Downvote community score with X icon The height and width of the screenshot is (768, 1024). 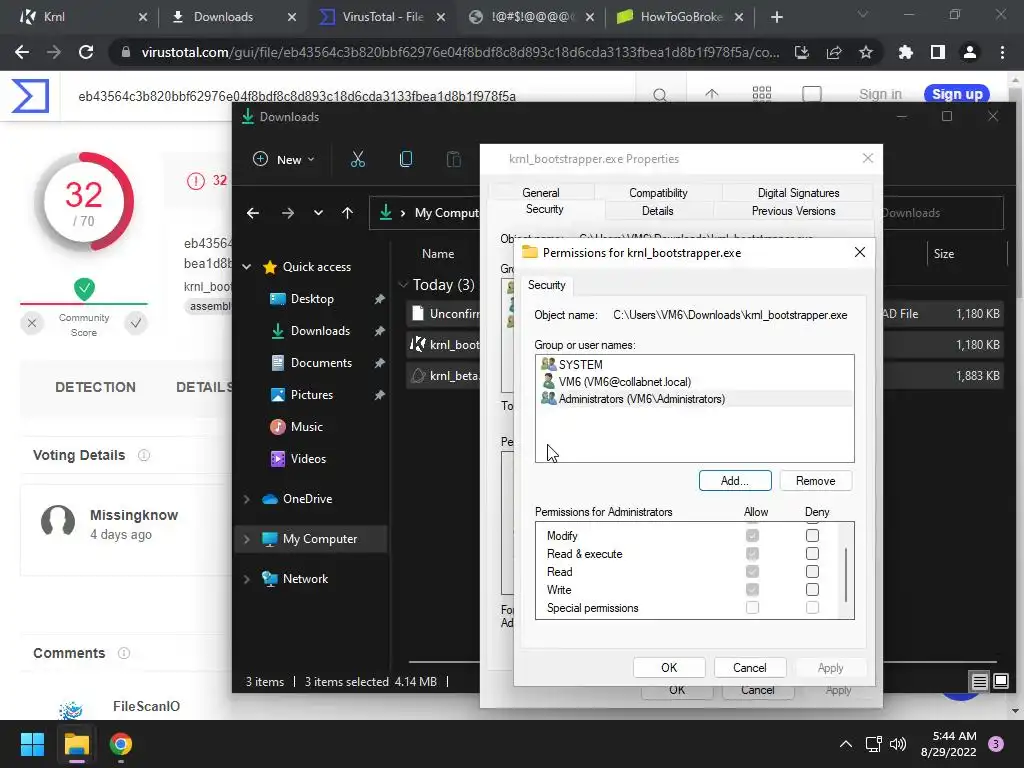click(32, 323)
